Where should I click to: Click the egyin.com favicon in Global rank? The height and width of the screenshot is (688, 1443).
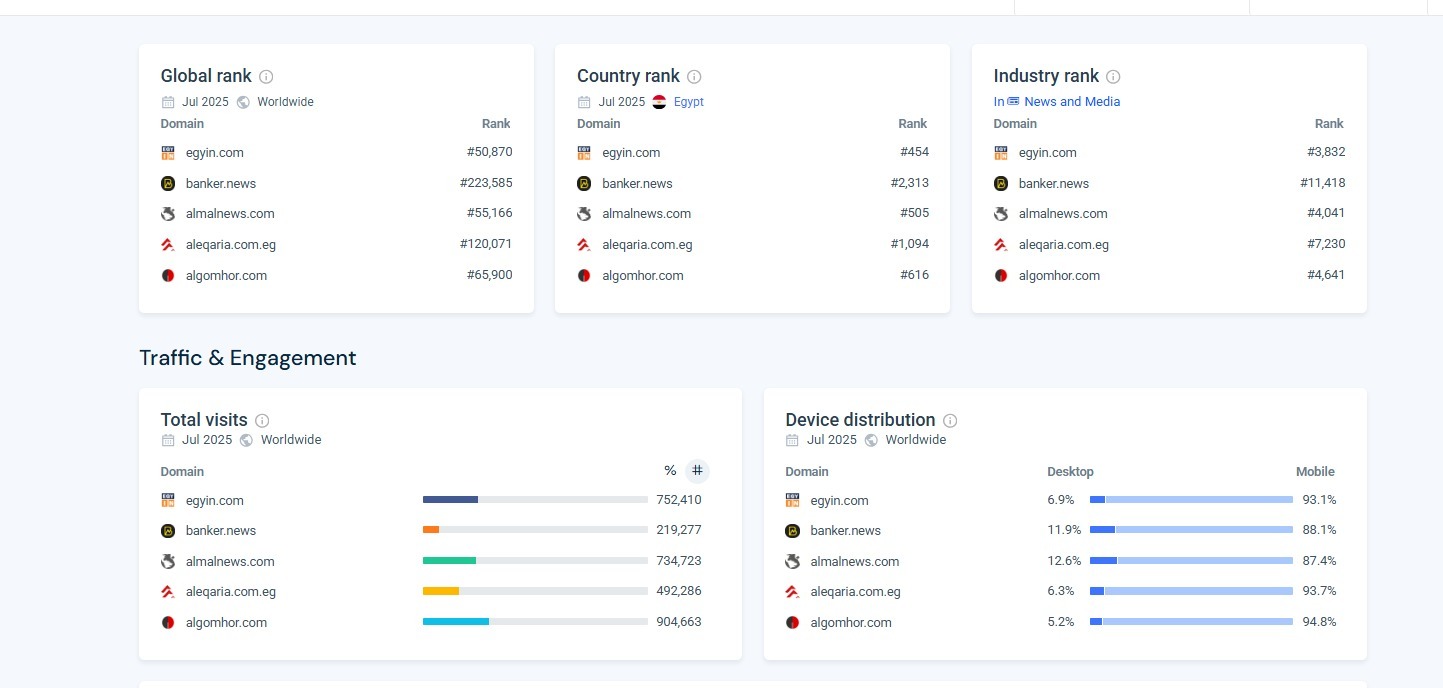[168, 153]
